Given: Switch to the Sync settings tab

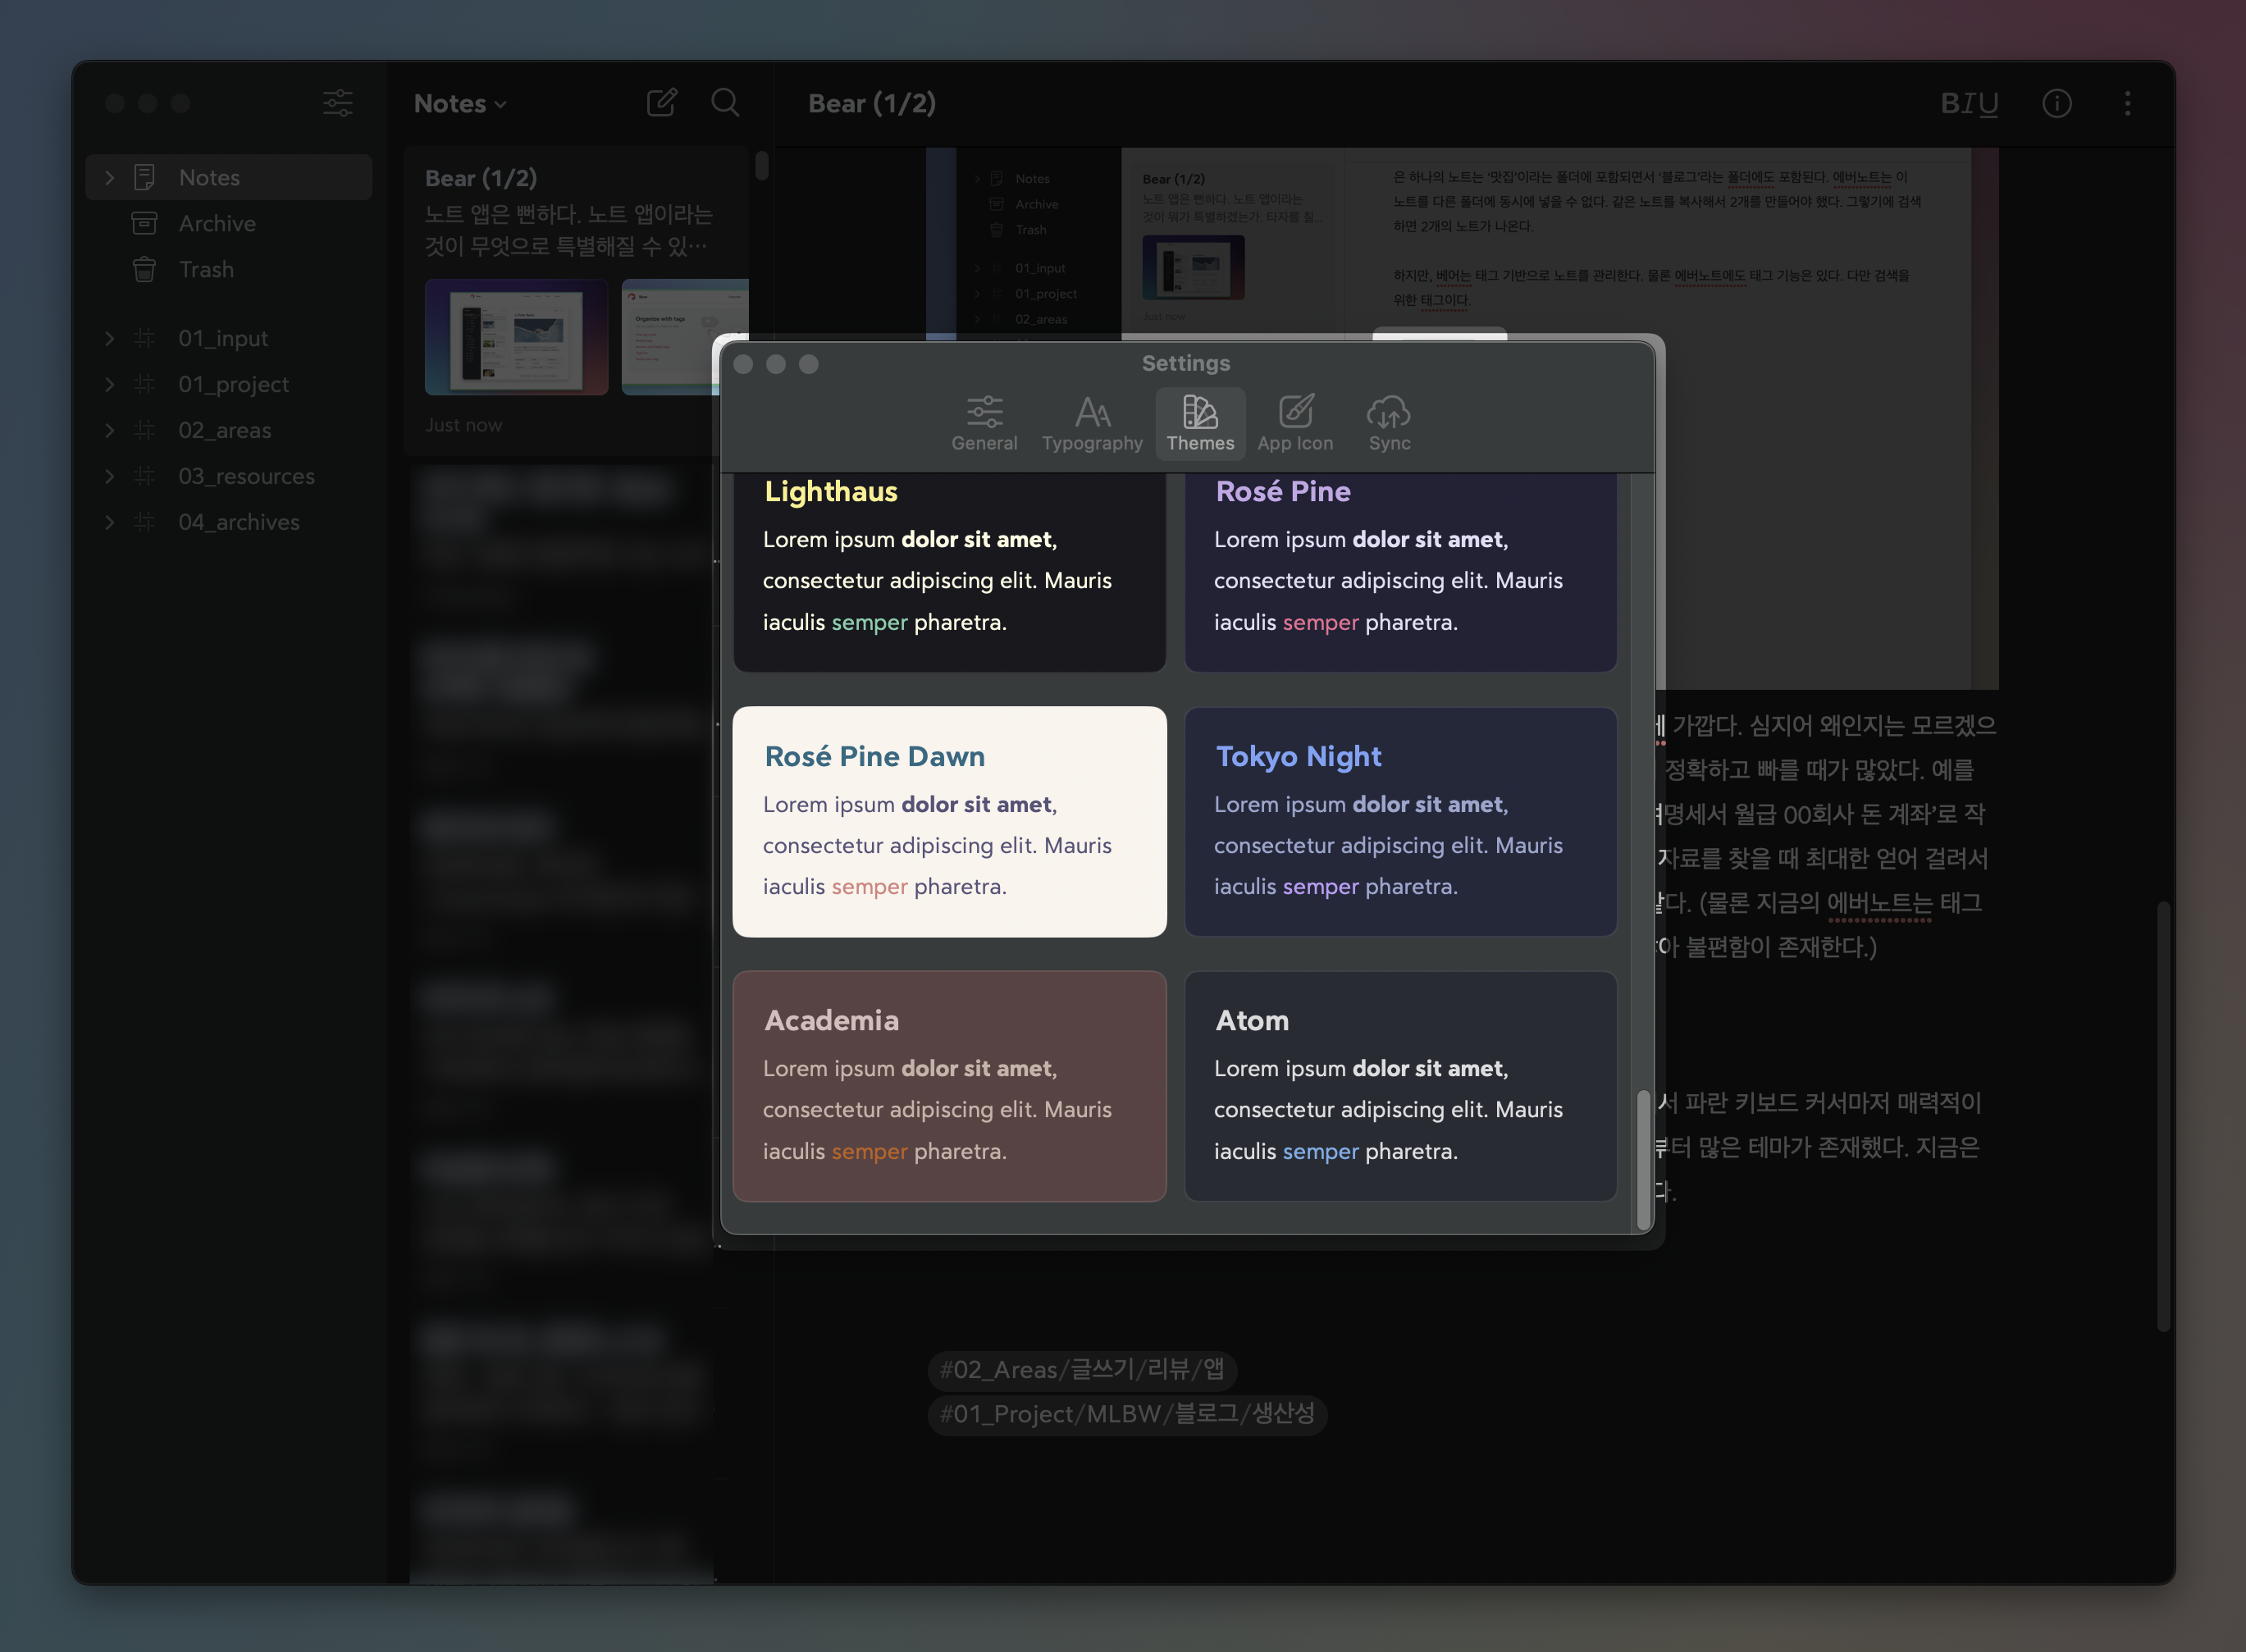Looking at the screenshot, I should 1389,423.
